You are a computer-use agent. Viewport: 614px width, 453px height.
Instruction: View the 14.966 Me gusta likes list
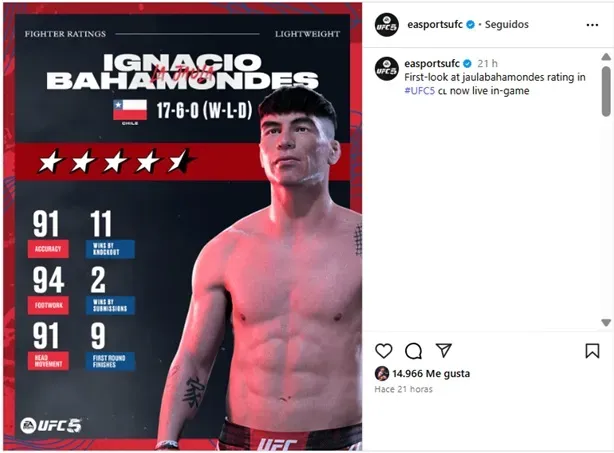(431, 374)
